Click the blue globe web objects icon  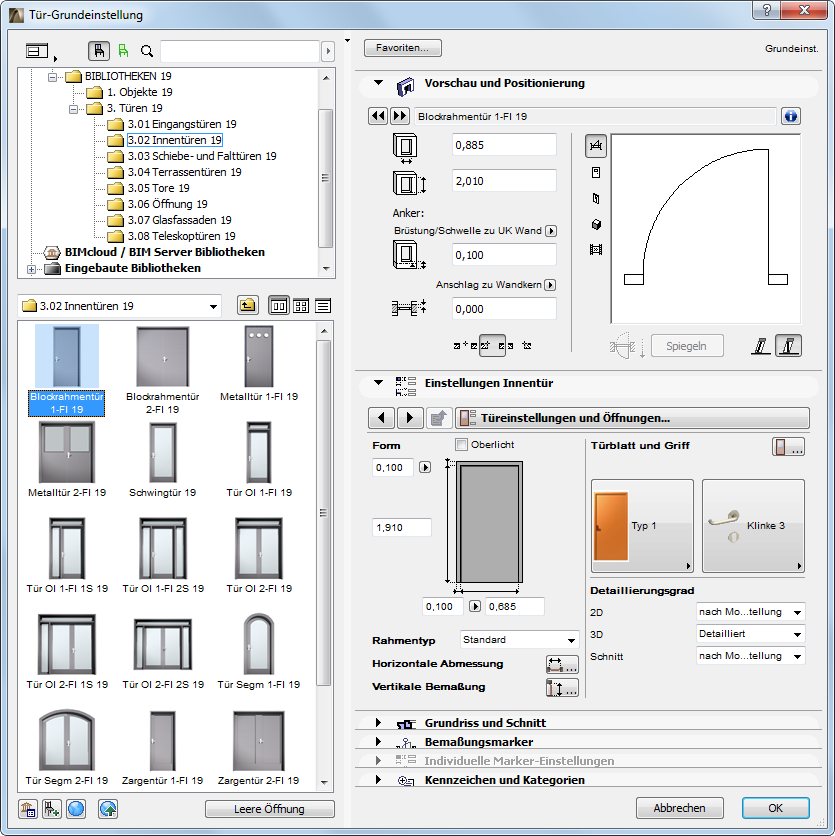[76, 809]
